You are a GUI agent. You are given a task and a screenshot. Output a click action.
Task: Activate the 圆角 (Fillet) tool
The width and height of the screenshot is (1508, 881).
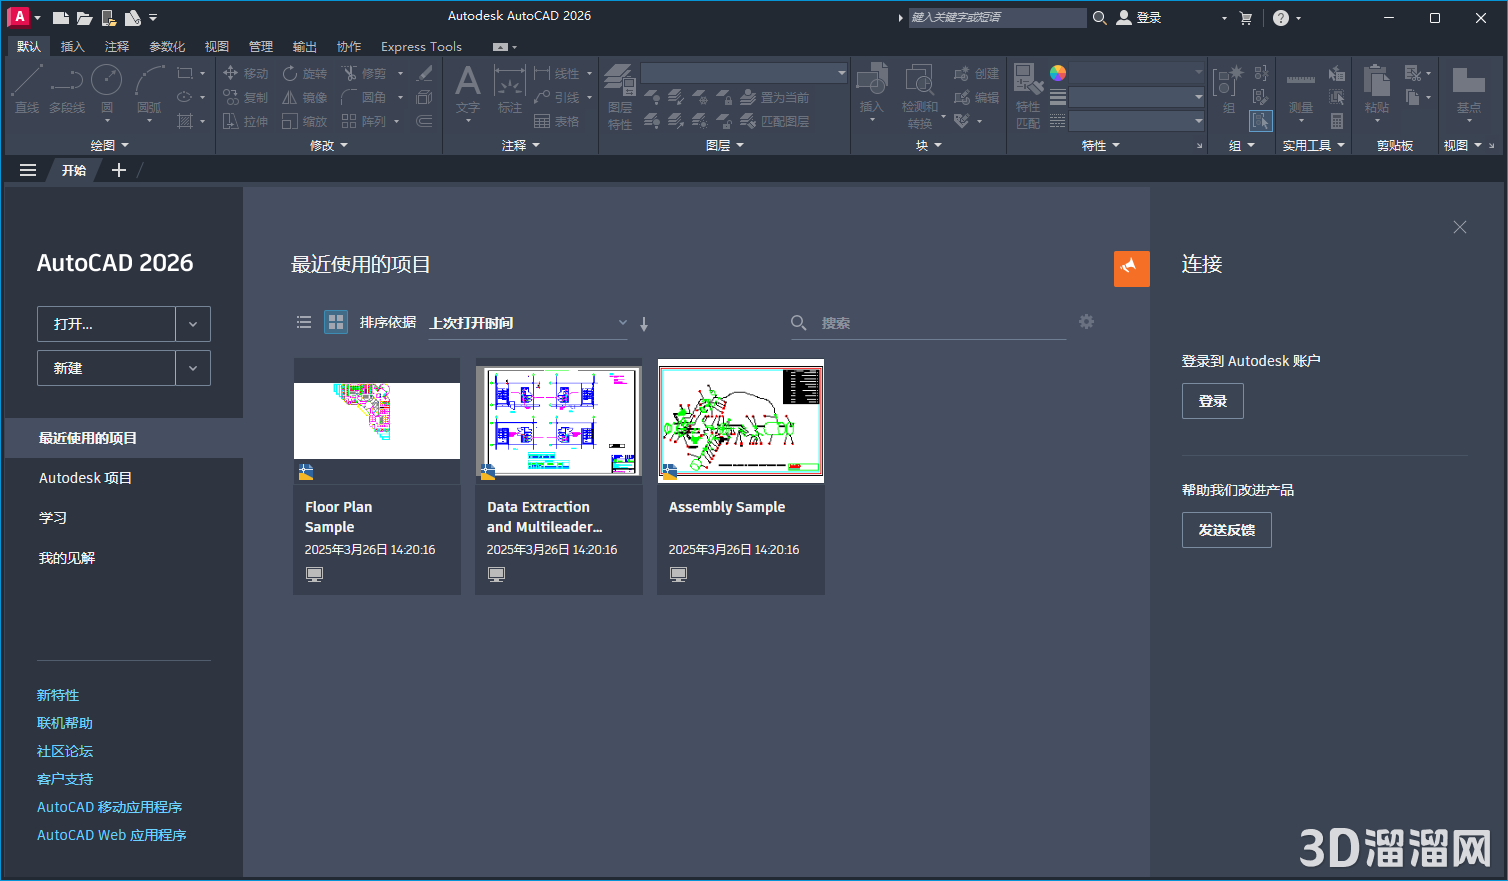coord(364,97)
